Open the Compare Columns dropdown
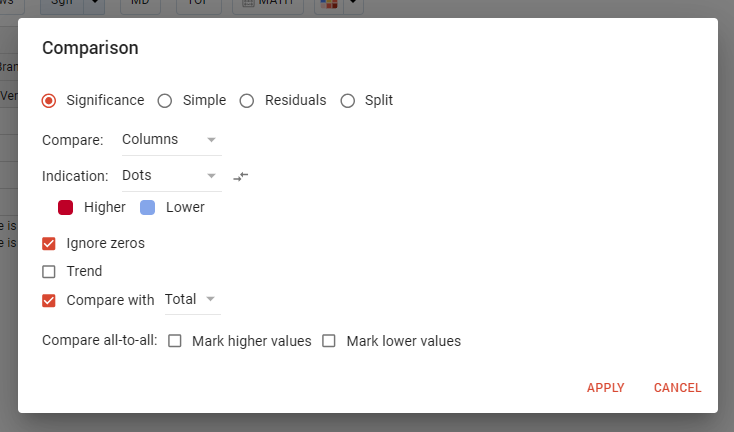Screen dimensions: 734x432 click(170, 139)
